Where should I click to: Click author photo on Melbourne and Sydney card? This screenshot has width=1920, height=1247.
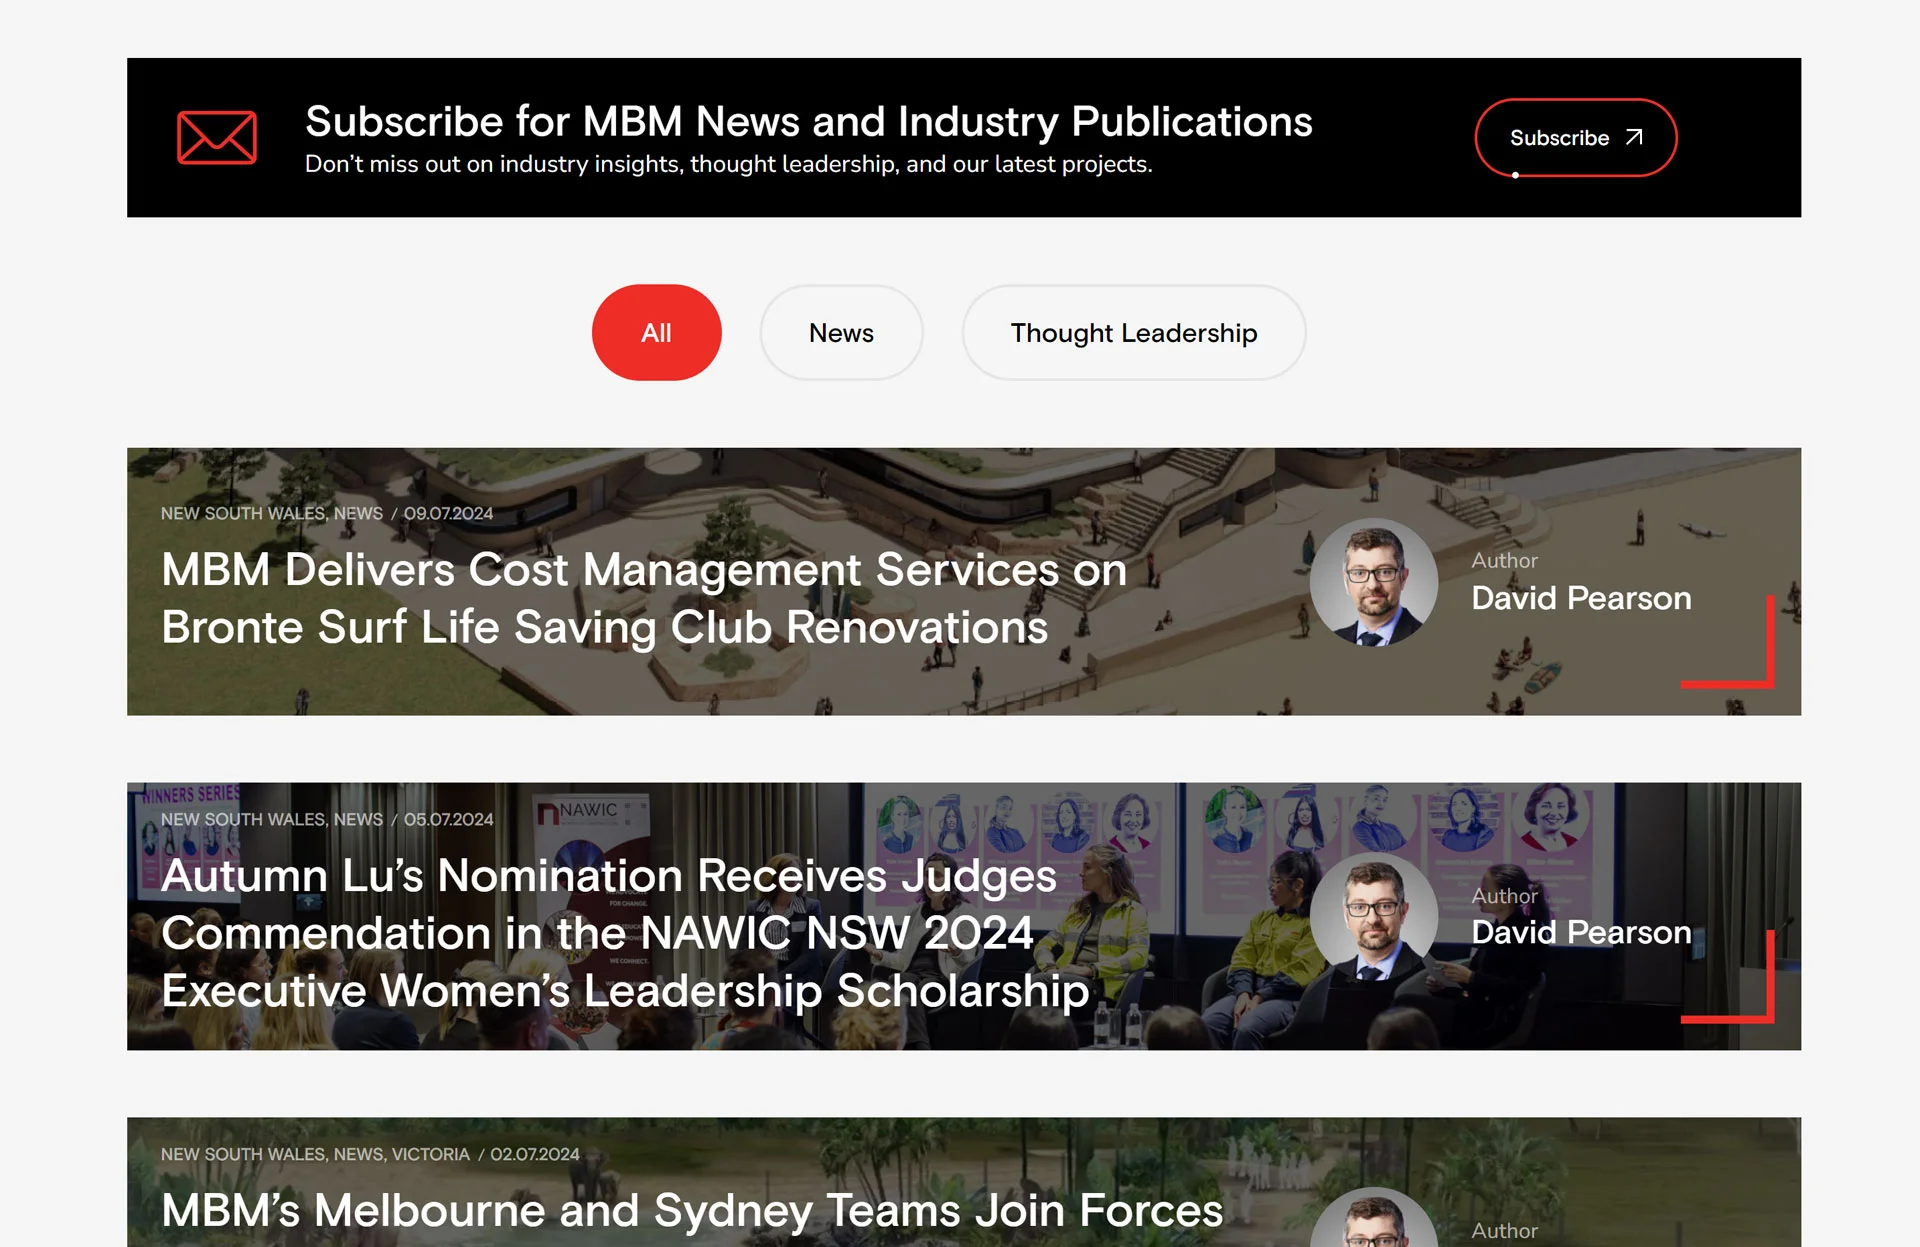(x=1374, y=1218)
